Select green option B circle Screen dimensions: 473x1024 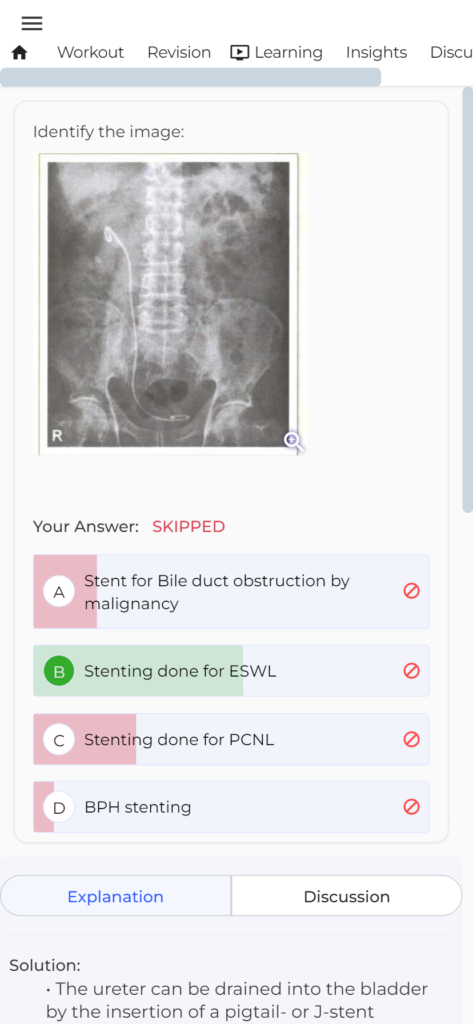coord(59,671)
